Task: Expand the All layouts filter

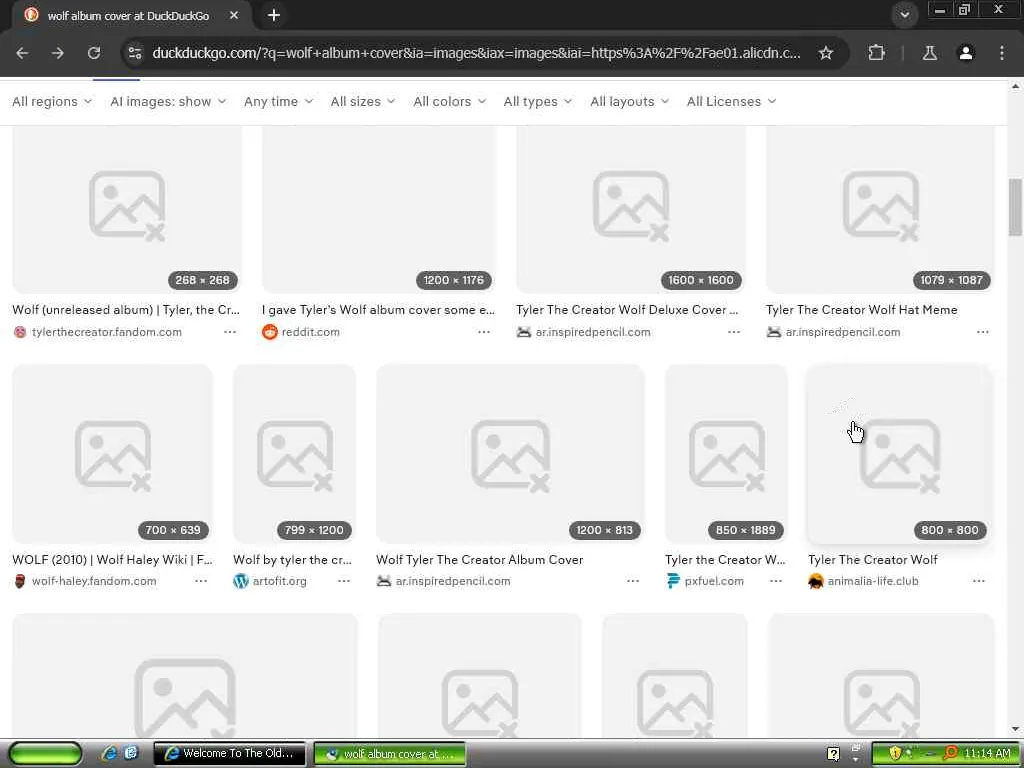Action: [630, 101]
